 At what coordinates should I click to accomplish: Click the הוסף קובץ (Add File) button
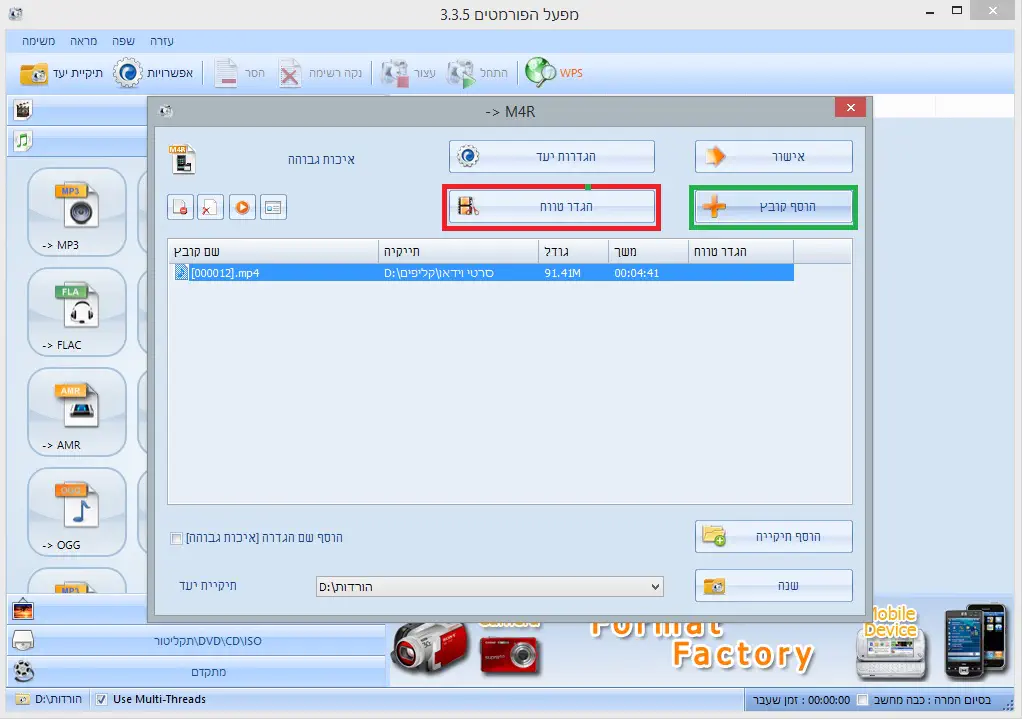pyautogui.click(x=773, y=207)
